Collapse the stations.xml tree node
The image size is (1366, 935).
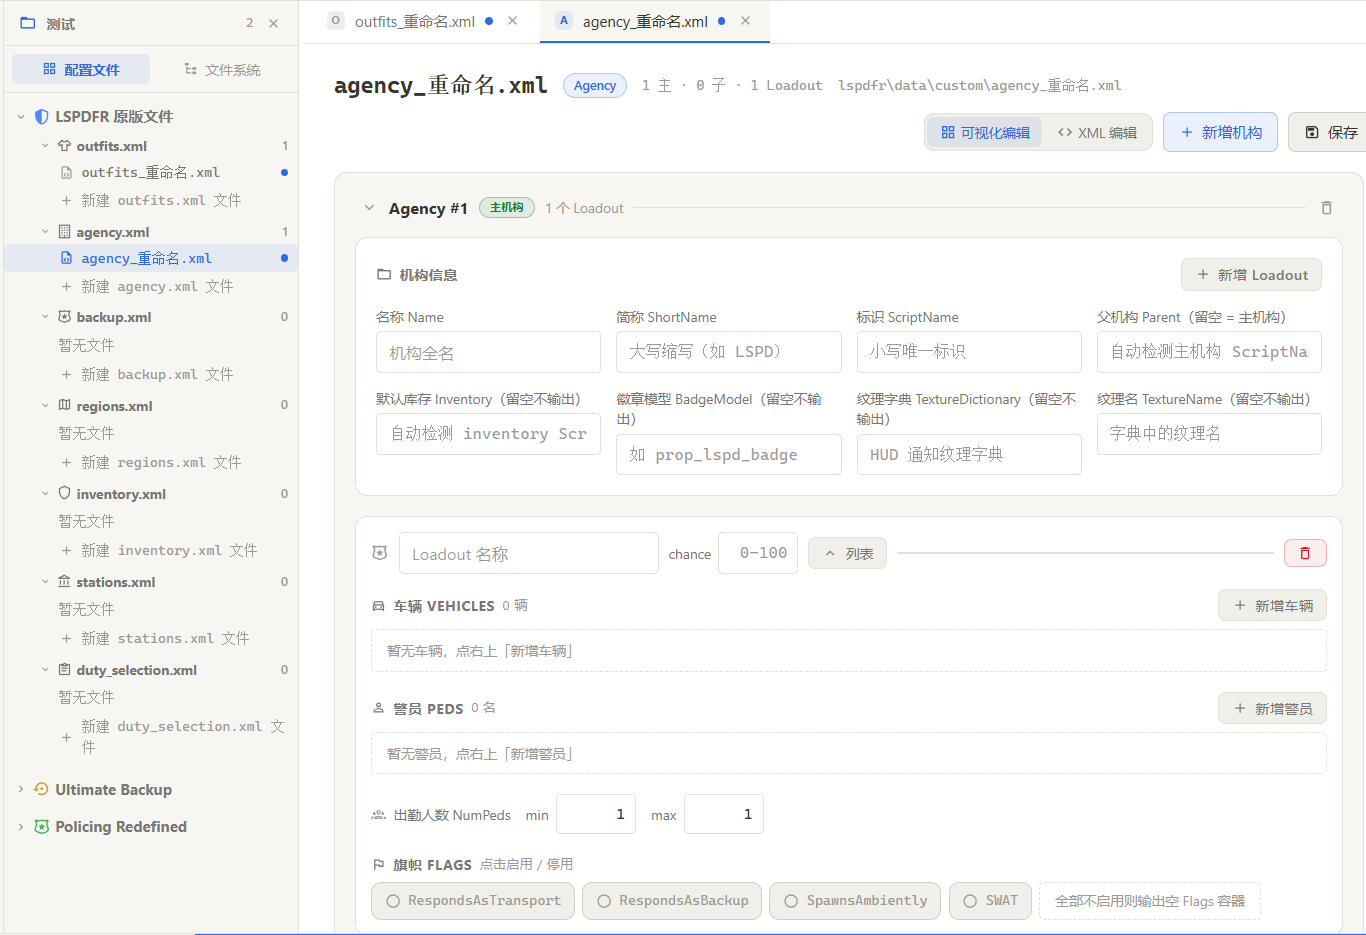45,582
